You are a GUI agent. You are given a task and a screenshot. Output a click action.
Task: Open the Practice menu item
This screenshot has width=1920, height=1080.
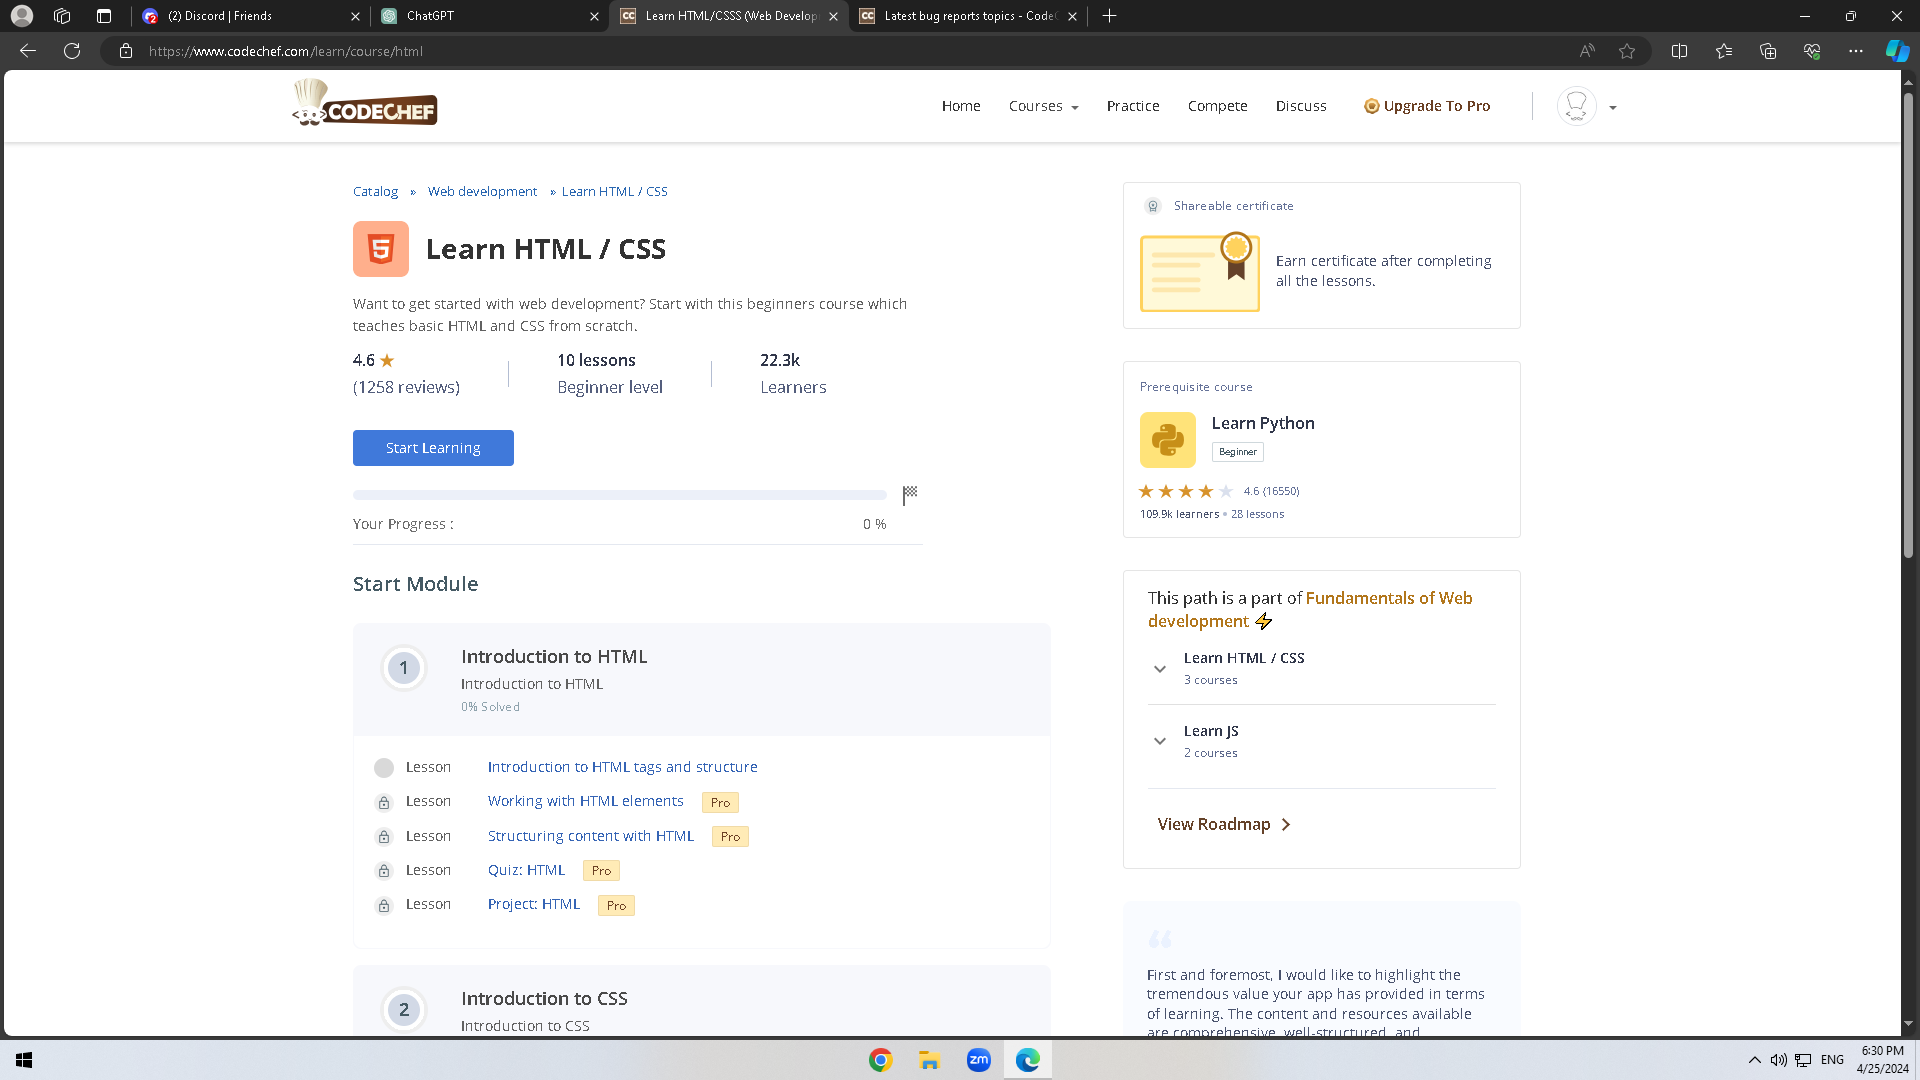click(1132, 106)
